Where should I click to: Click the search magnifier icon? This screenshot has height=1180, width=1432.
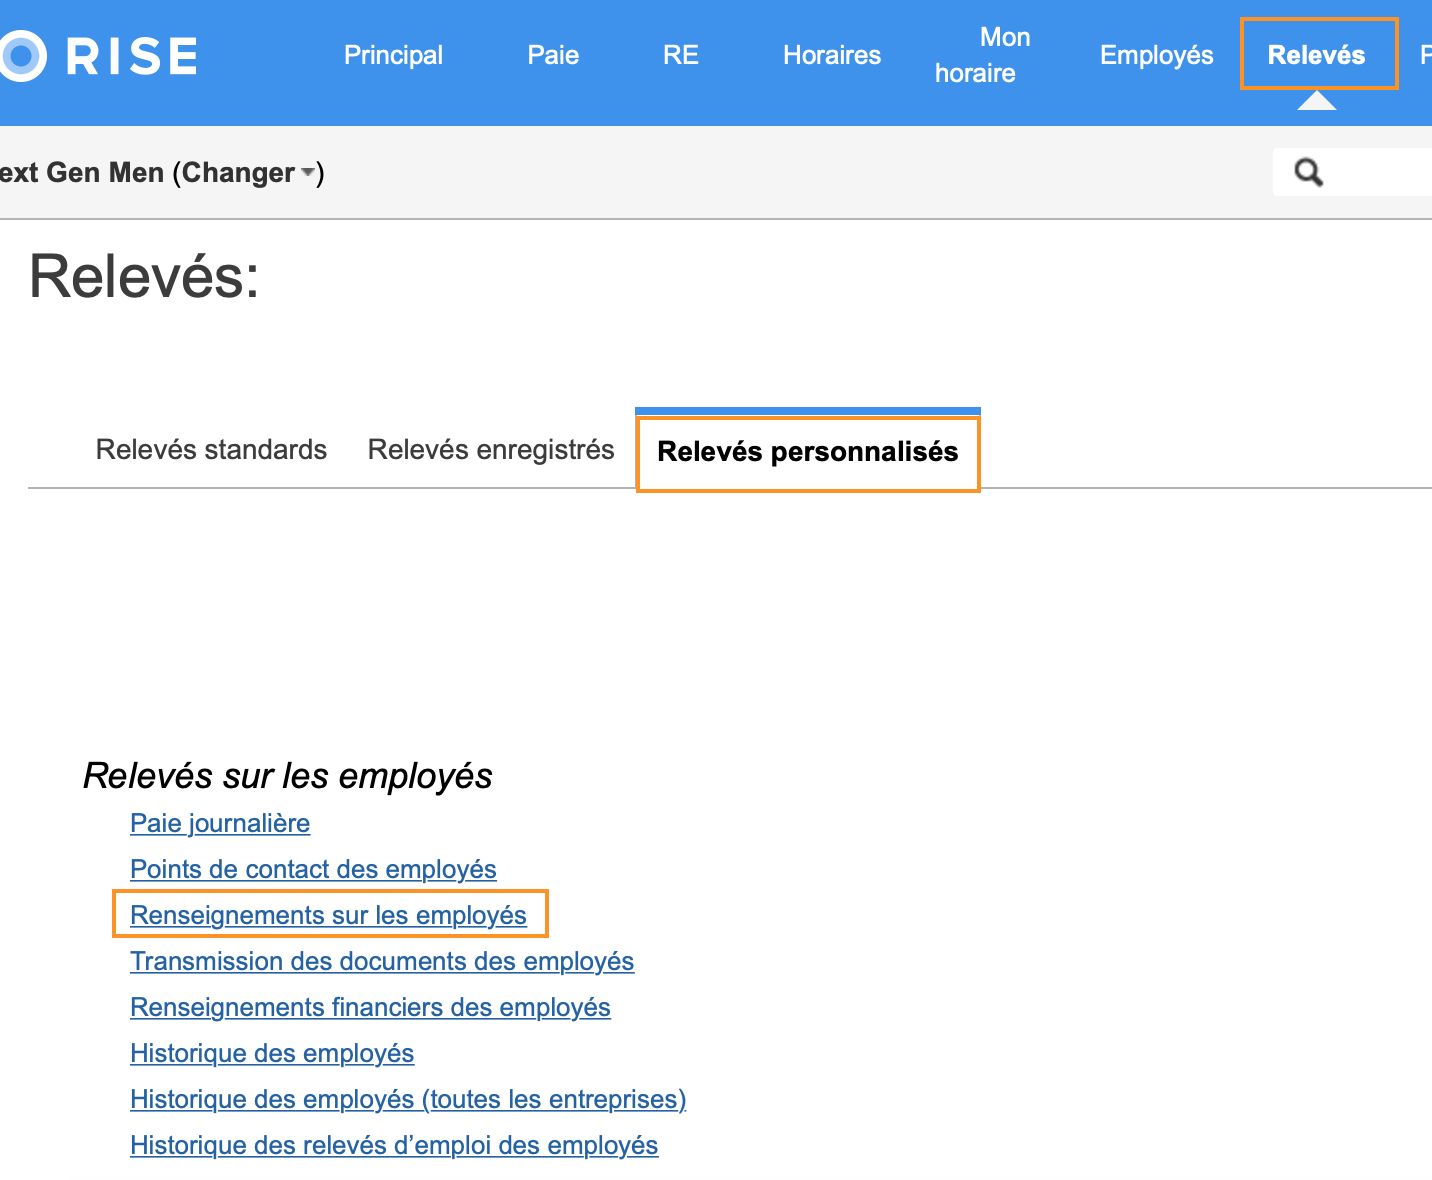1308,173
